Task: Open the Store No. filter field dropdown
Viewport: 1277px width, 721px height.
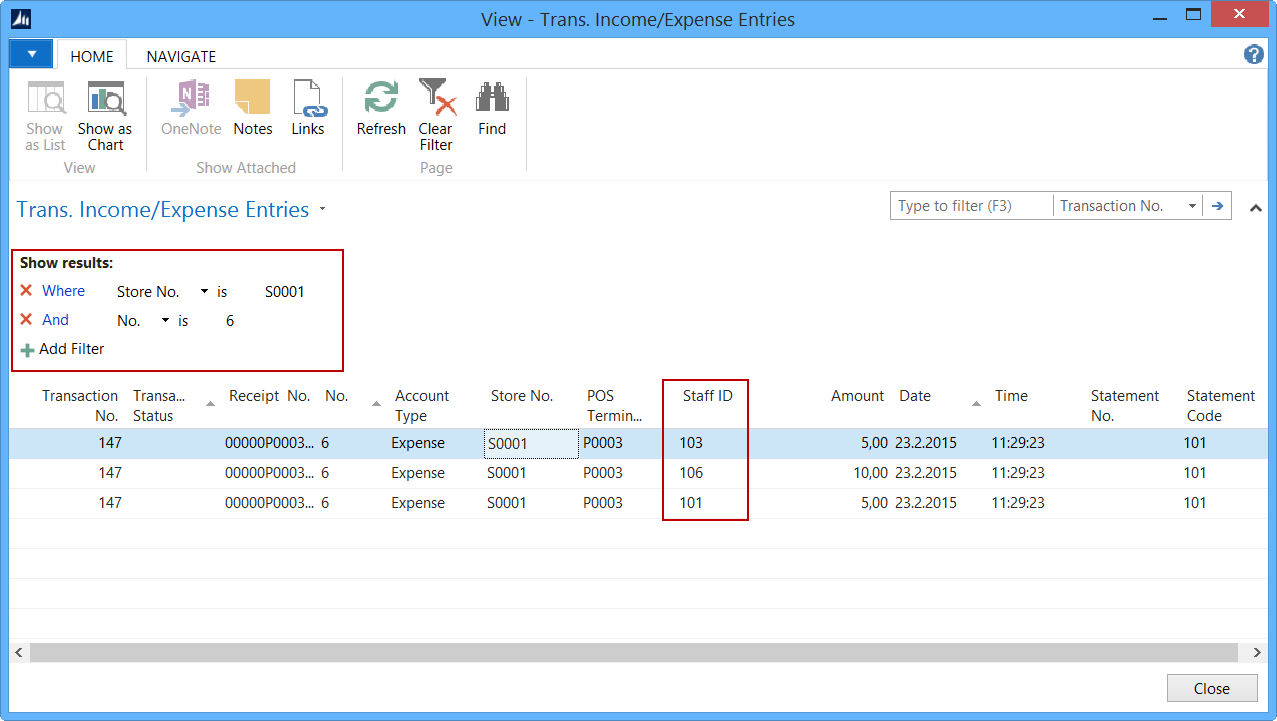Action: point(204,292)
